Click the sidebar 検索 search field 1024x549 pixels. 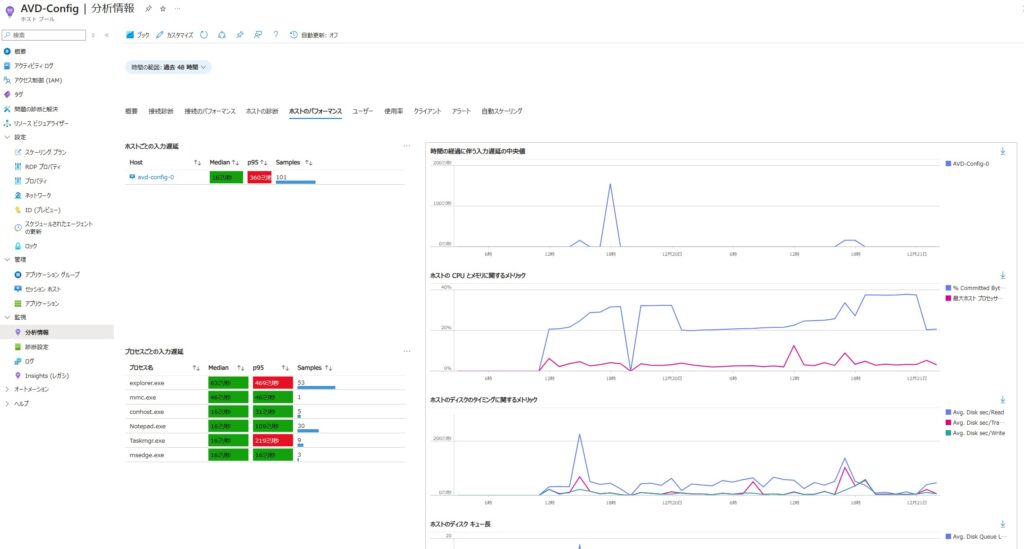click(x=48, y=35)
